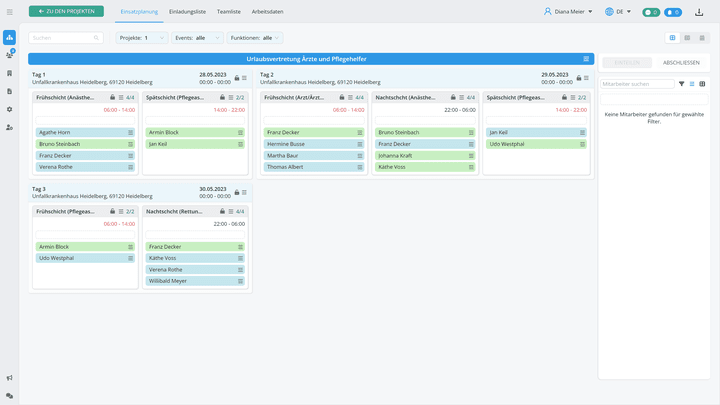Click the ZU DEN PROJEKTEN button
This screenshot has height=405, width=720.
click(x=65, y=11)
